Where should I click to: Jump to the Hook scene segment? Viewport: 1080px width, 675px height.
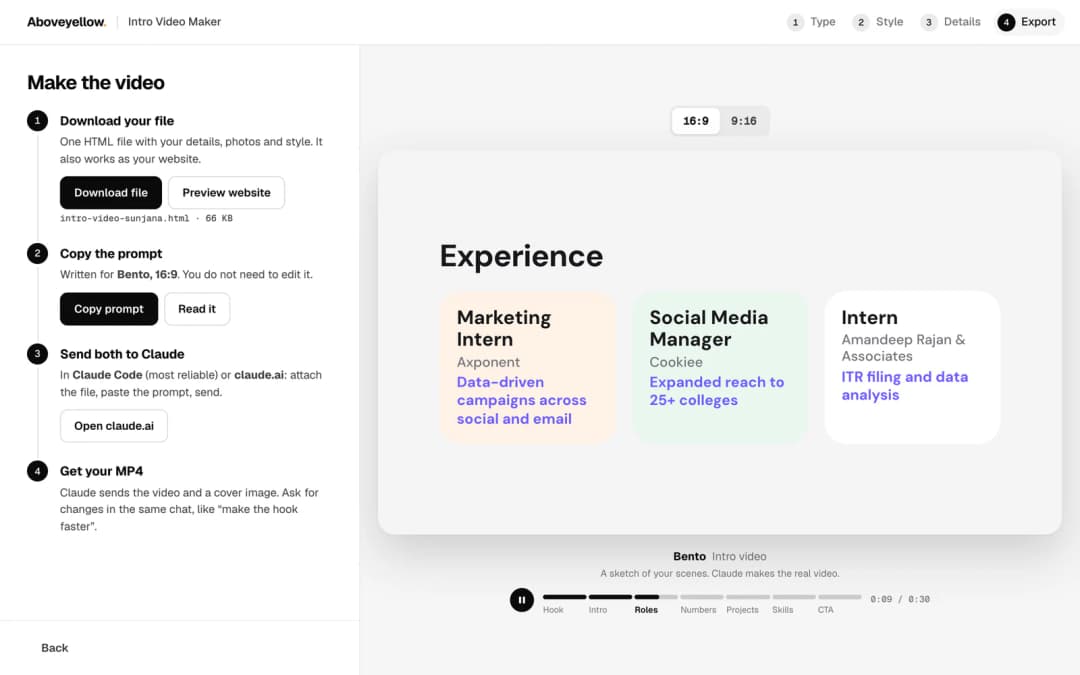click(x=564, y=602)
